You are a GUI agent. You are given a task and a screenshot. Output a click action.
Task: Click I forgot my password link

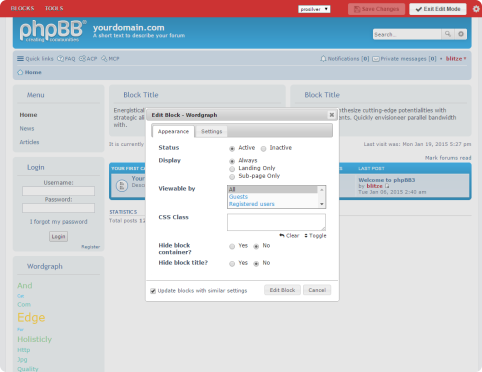59,222
